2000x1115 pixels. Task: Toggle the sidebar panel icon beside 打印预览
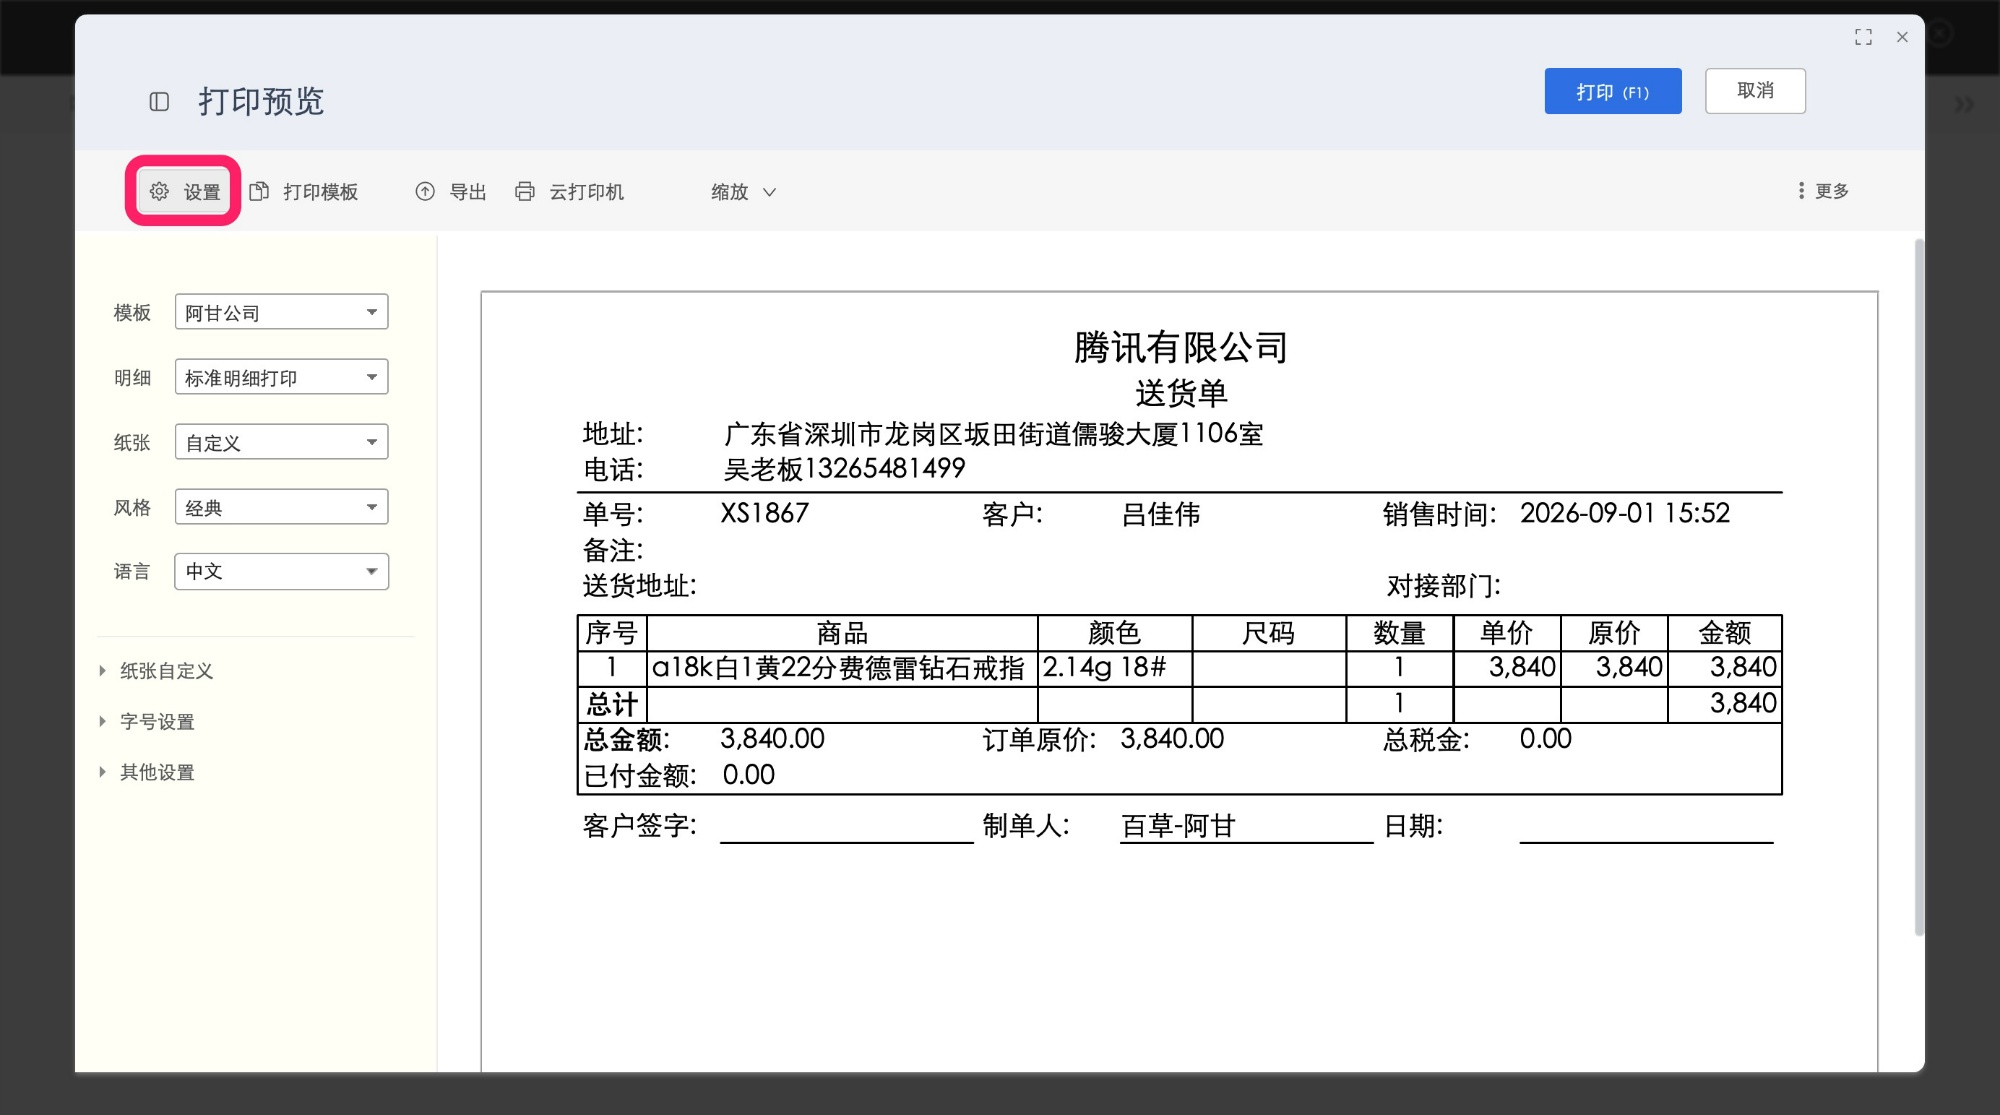pos(159,101)
